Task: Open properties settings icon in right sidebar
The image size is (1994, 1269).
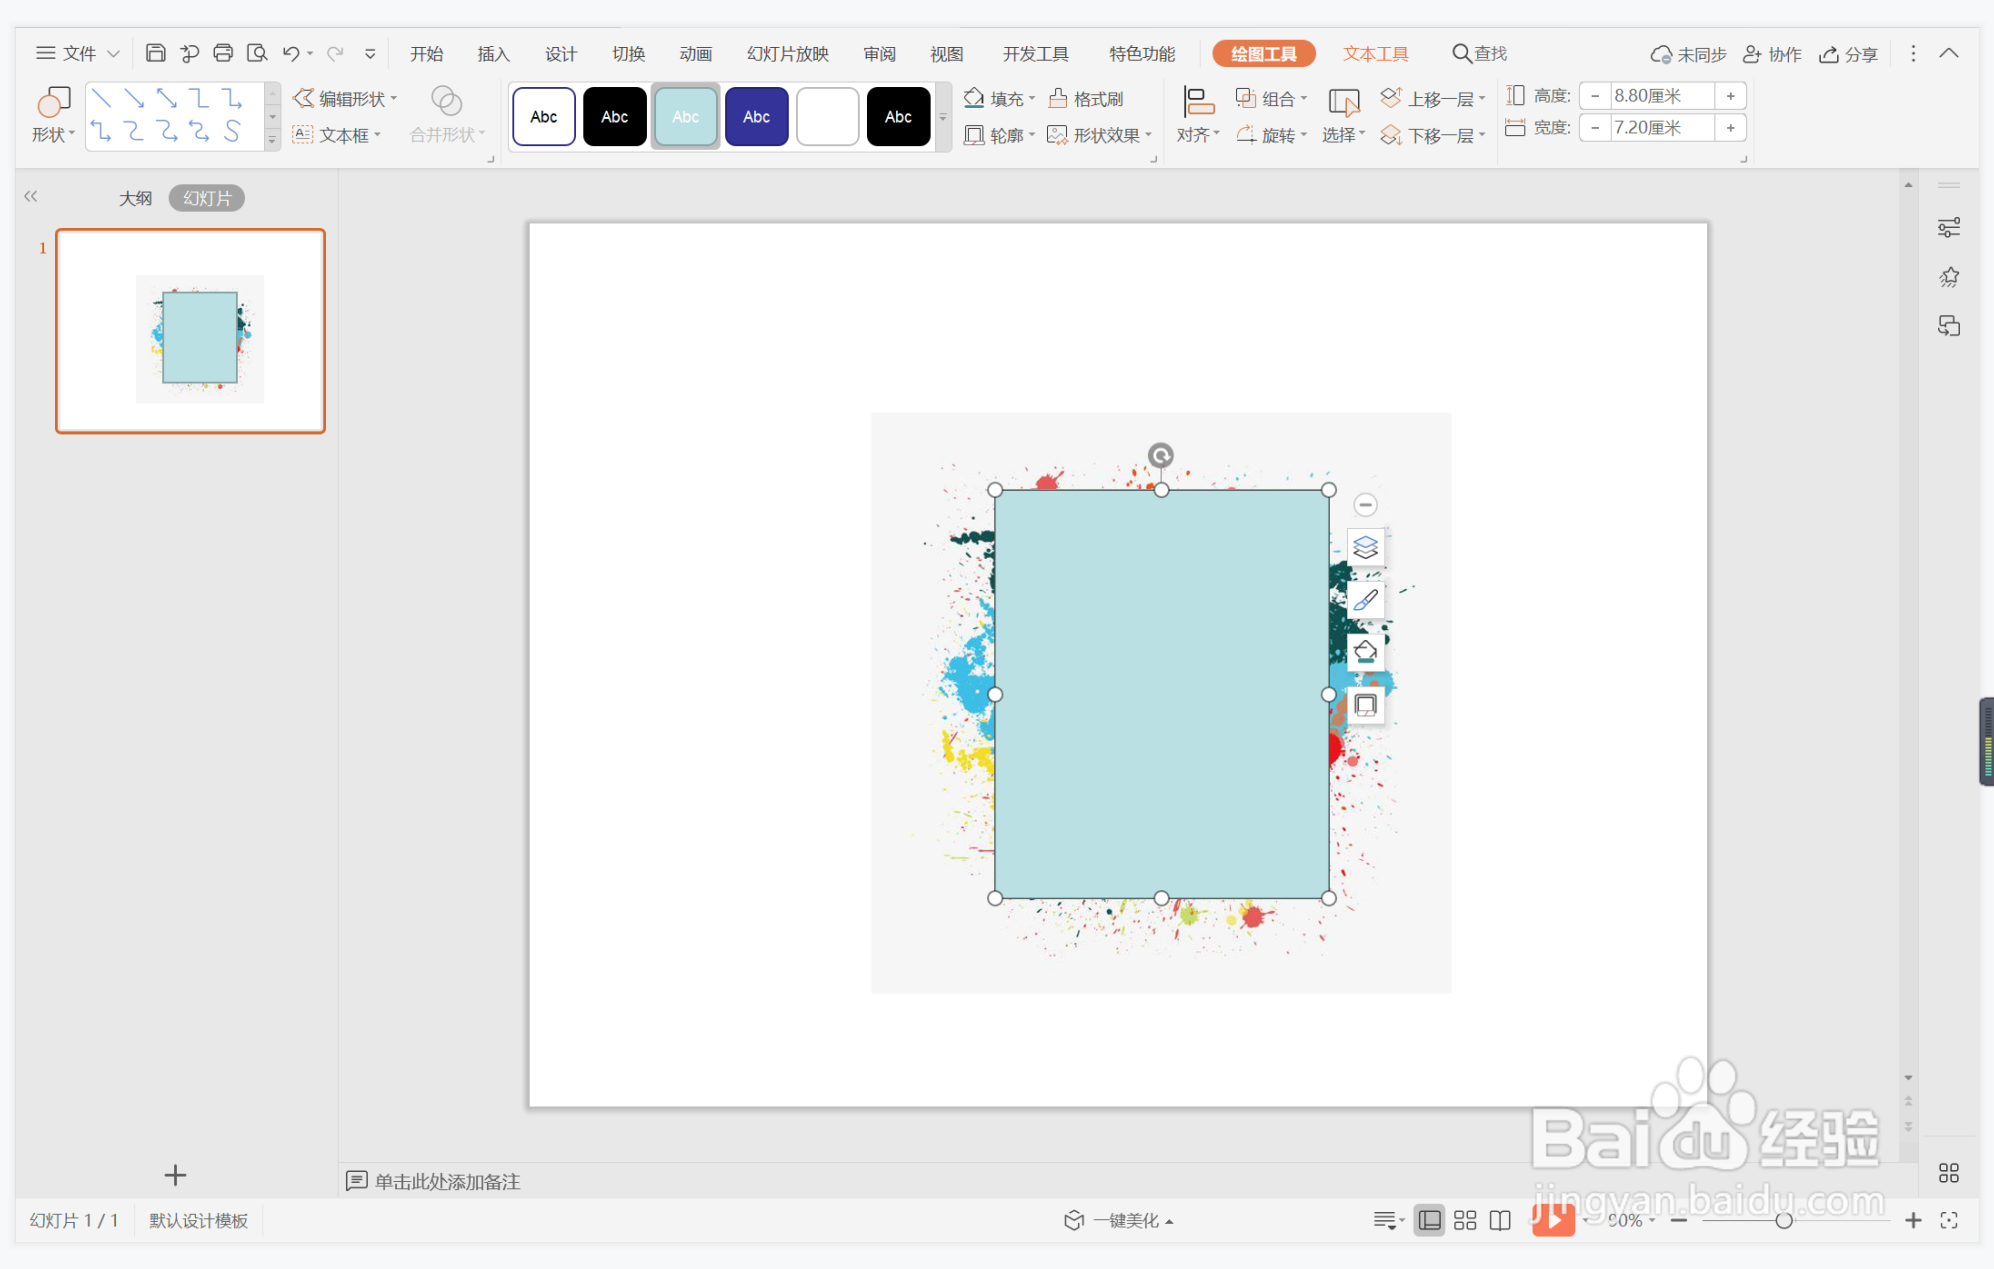Action: click(x=1948, y=228)
